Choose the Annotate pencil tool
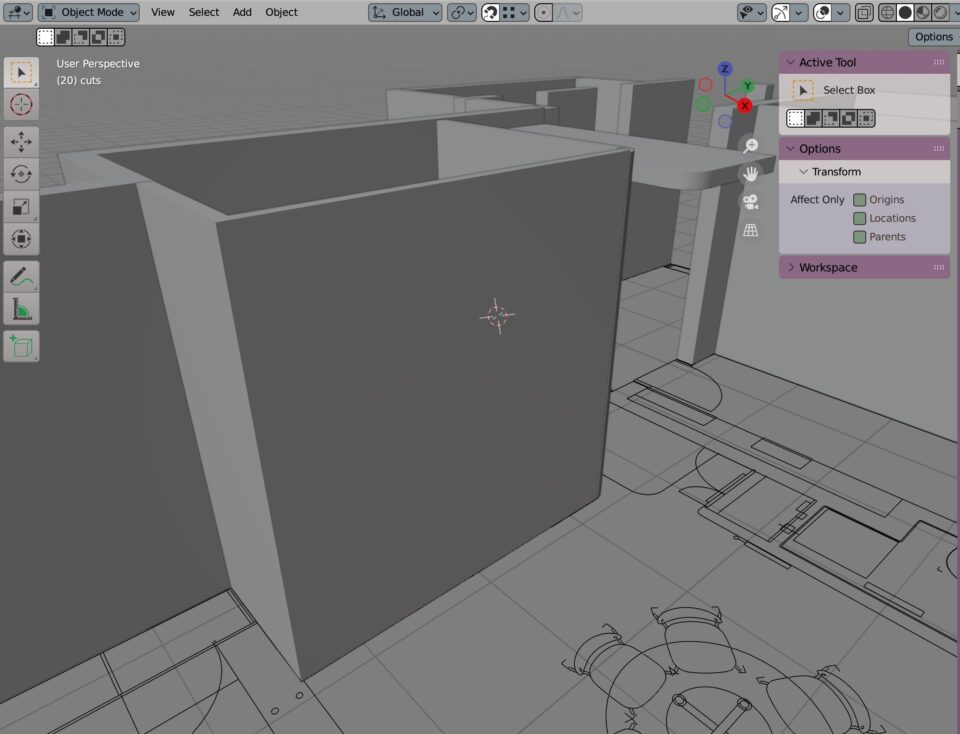Viewport: 960px width, 734px height. coord(21,276)
